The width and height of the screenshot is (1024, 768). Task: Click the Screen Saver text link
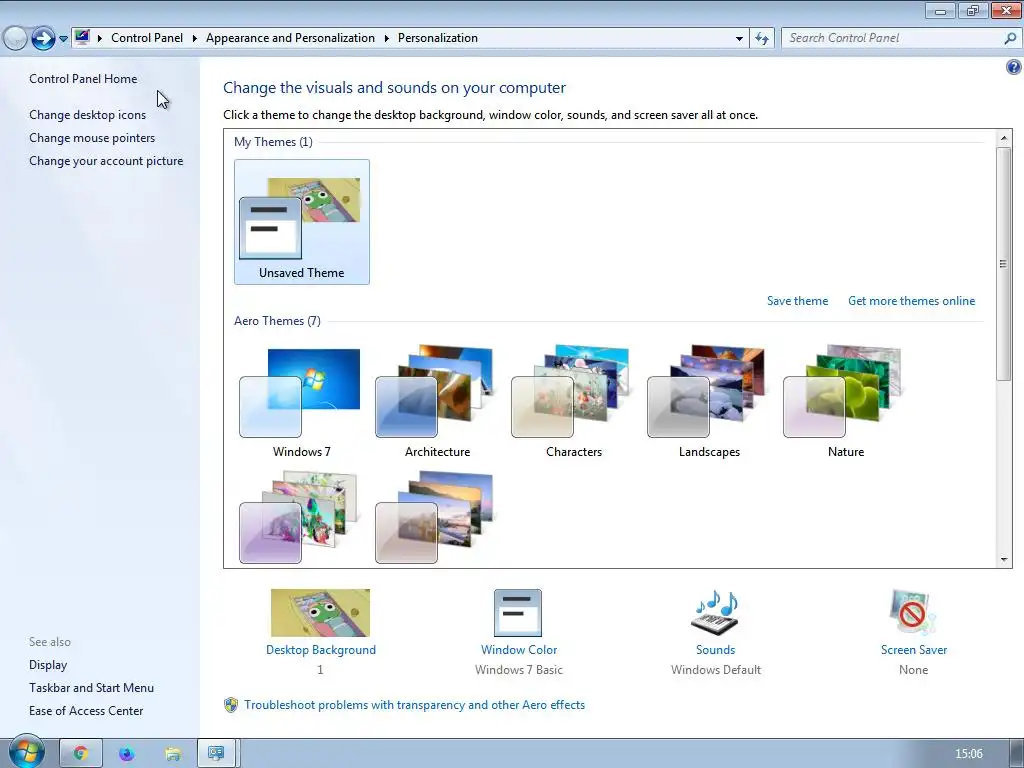[913, 650]
